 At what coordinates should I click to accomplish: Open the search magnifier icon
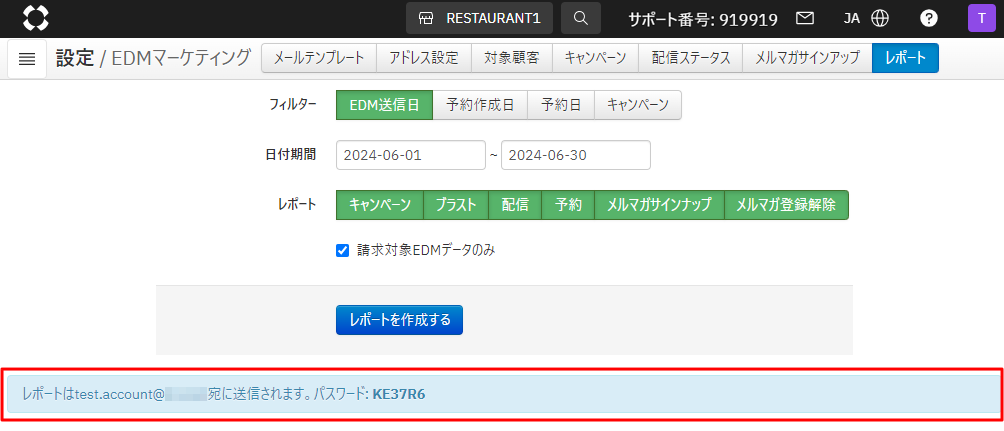coord(581,18)
